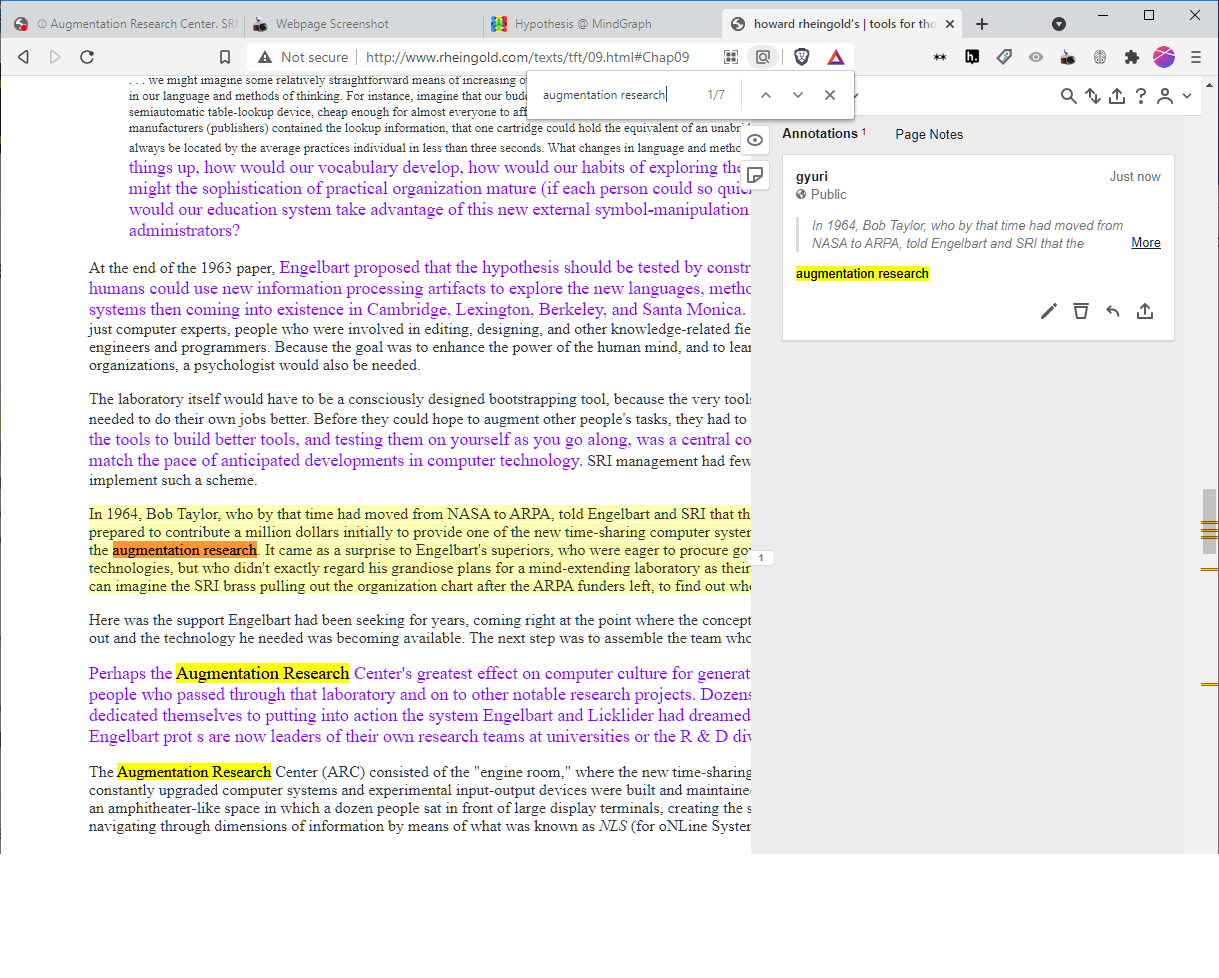Share gyuri's annotation
This screenshot has height=978, width=1219.
point(1145,311)
